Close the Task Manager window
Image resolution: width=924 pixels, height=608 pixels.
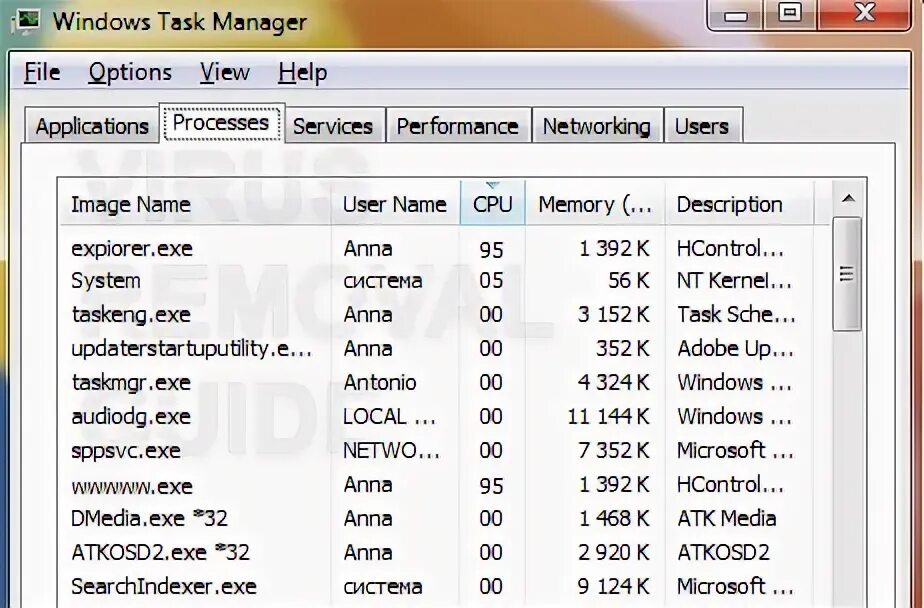point(864,14)
